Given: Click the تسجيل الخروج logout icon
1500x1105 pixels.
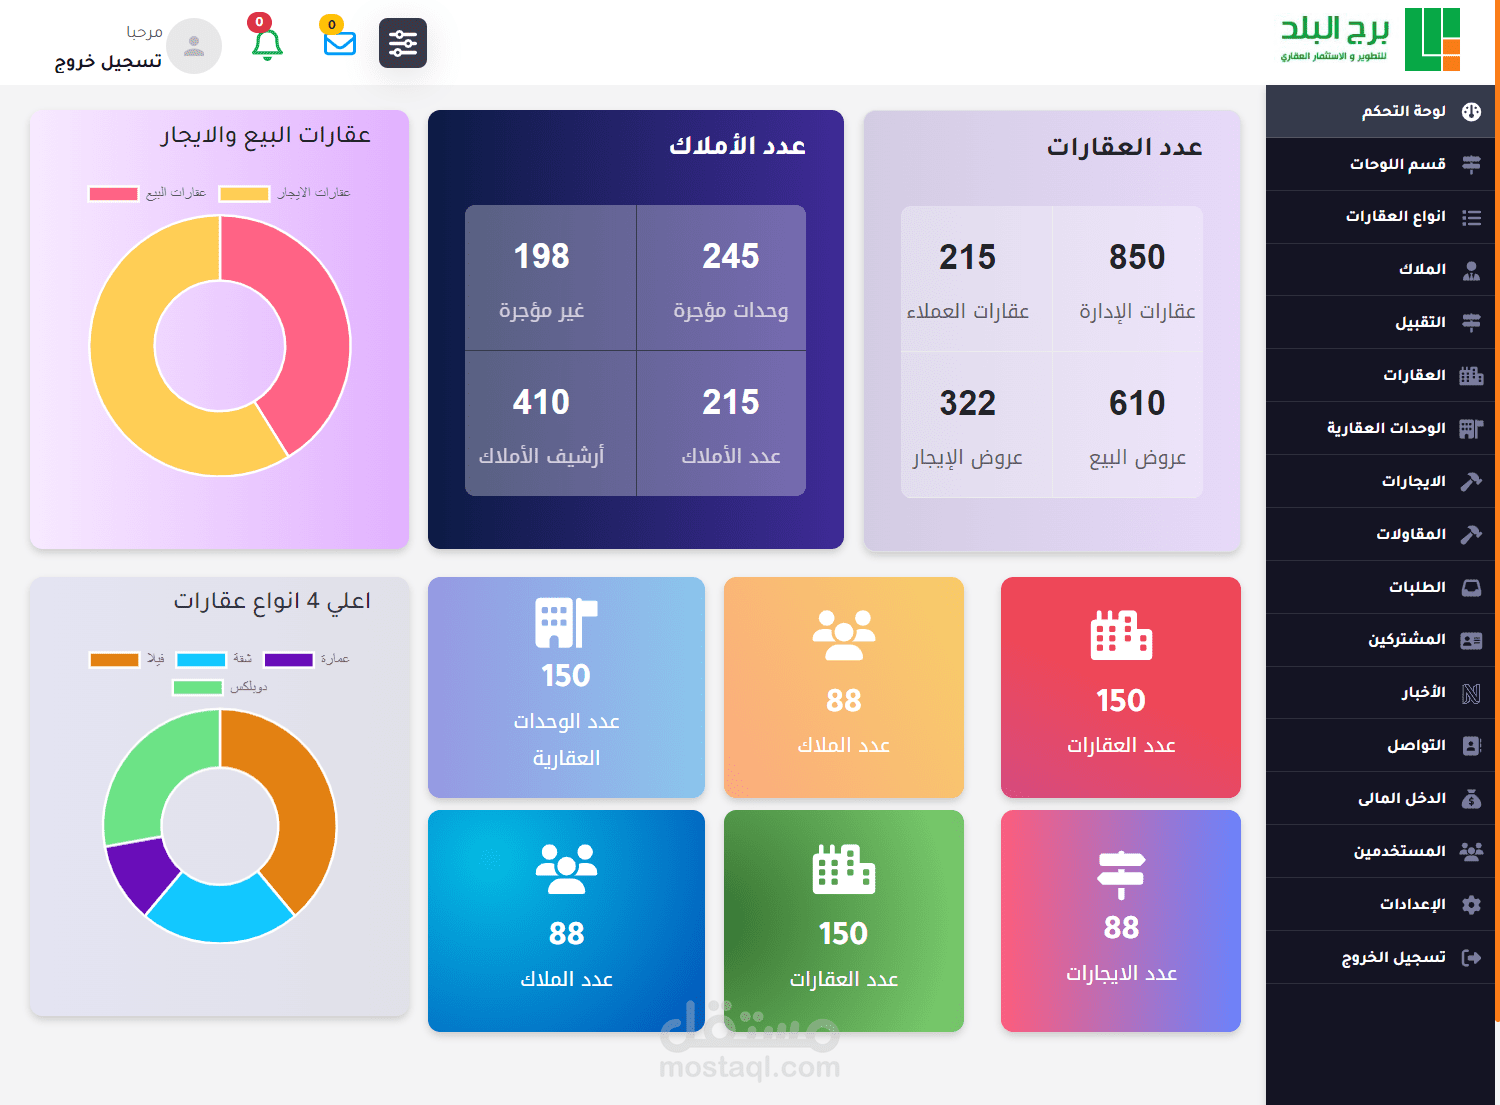Looking at the screenshot, I should [x=1471, y=957].
